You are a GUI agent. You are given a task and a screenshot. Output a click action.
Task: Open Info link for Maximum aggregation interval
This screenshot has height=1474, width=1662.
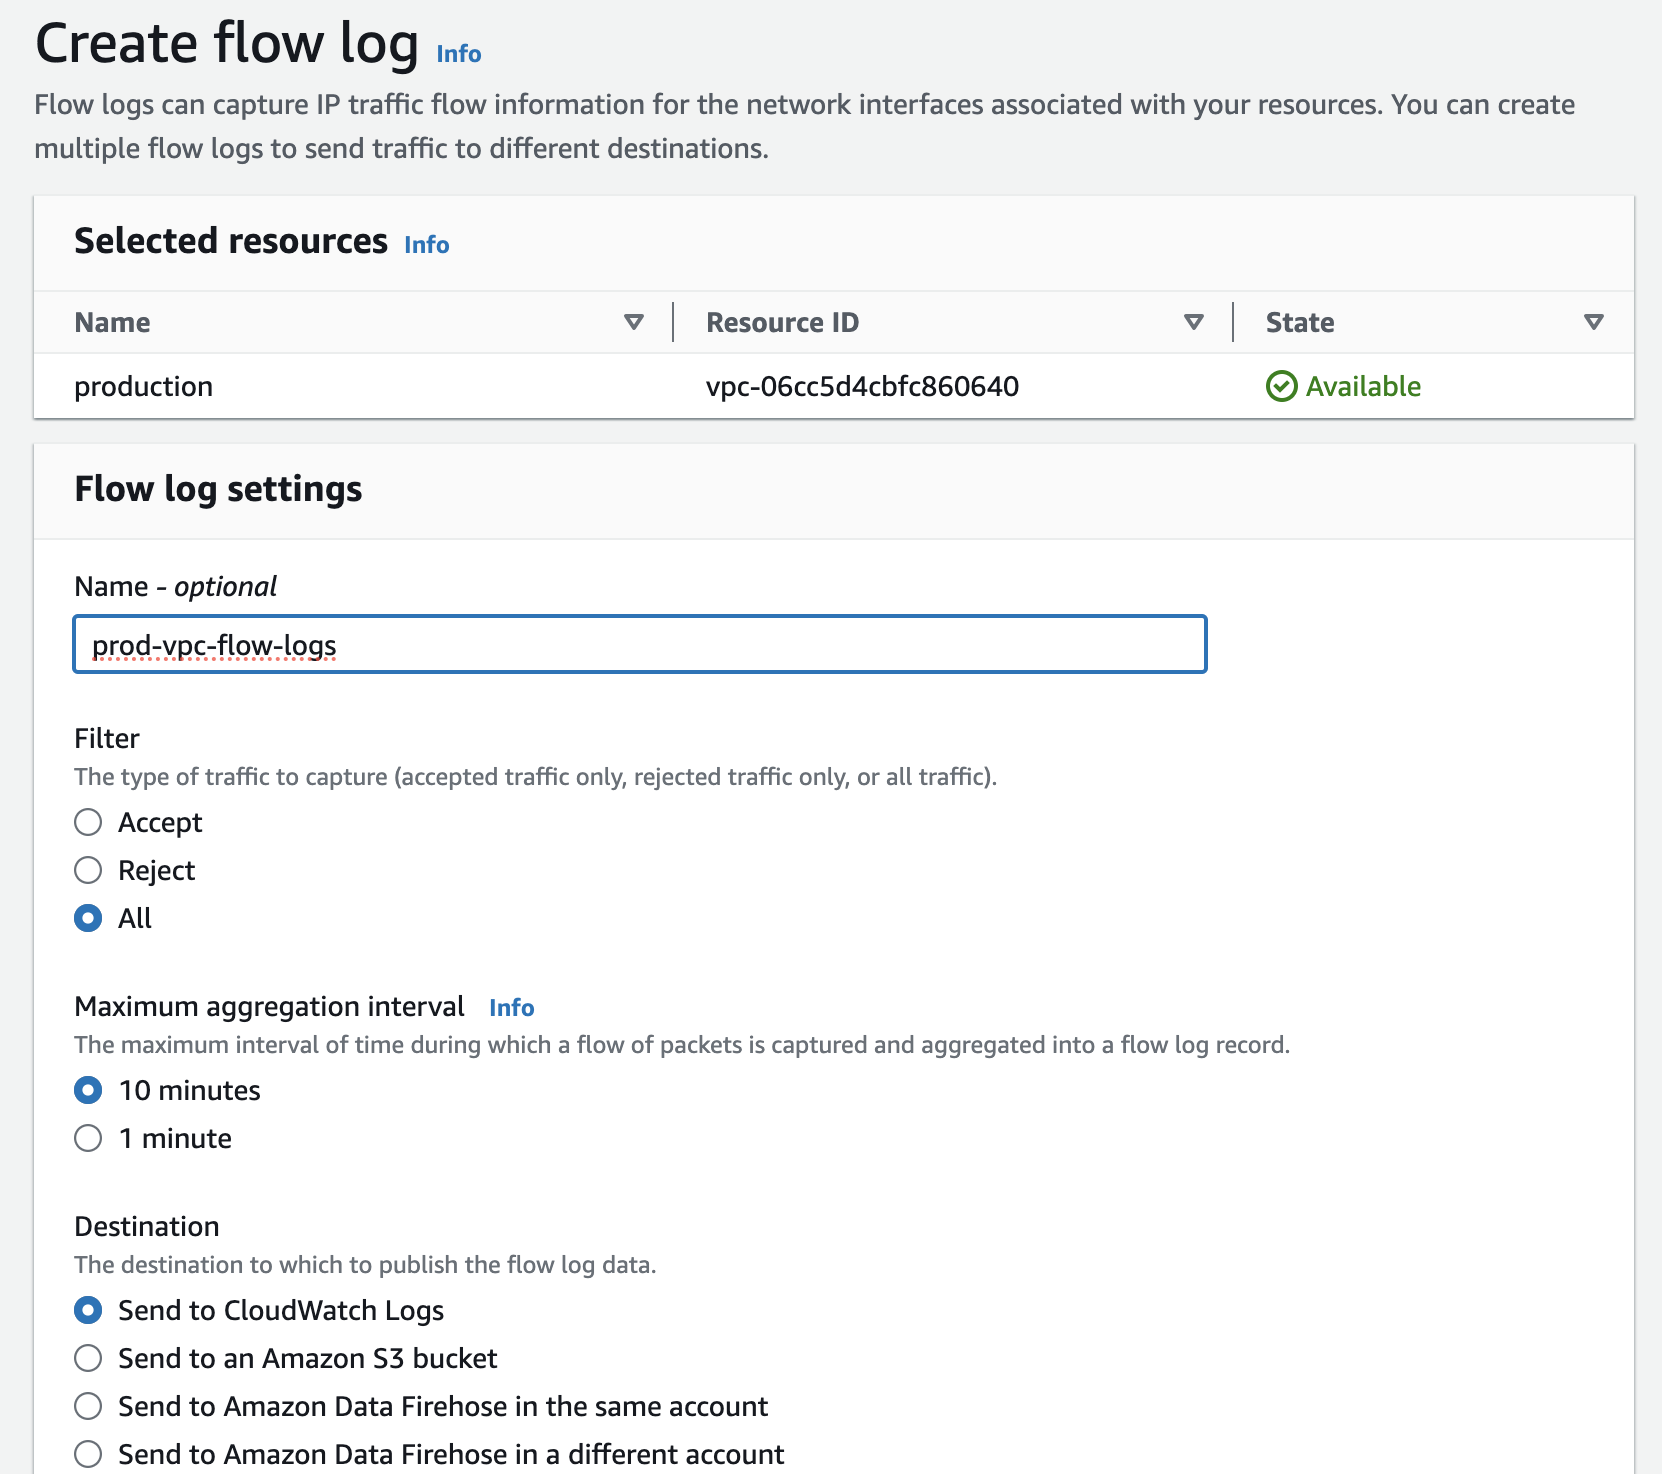click(x=511, y=1008)
